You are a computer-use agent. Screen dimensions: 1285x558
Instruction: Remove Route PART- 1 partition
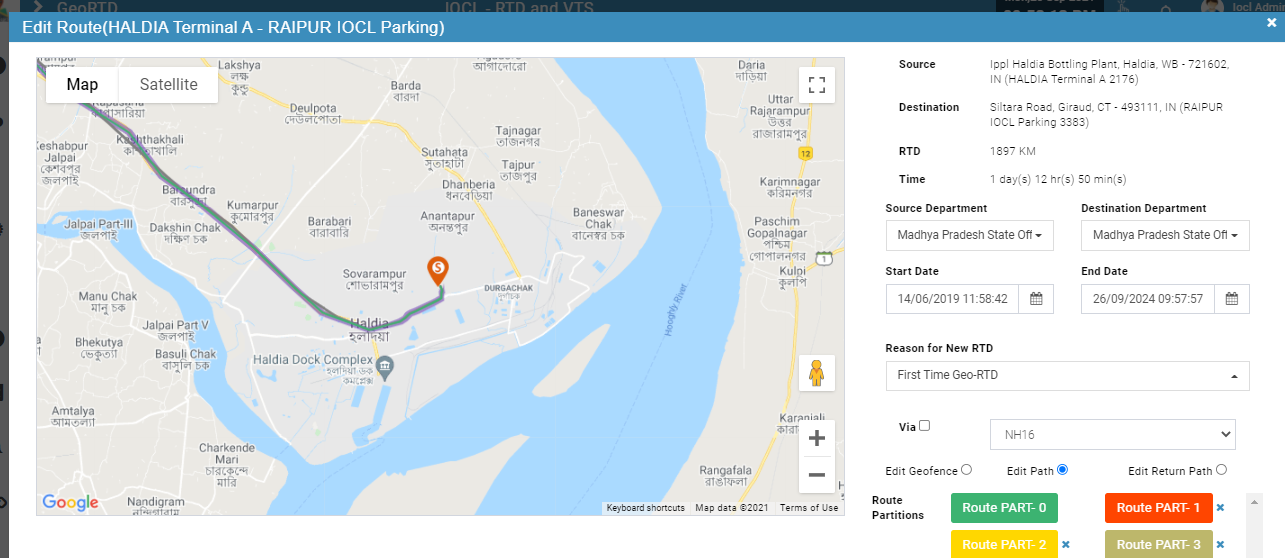click(1220, 508)
